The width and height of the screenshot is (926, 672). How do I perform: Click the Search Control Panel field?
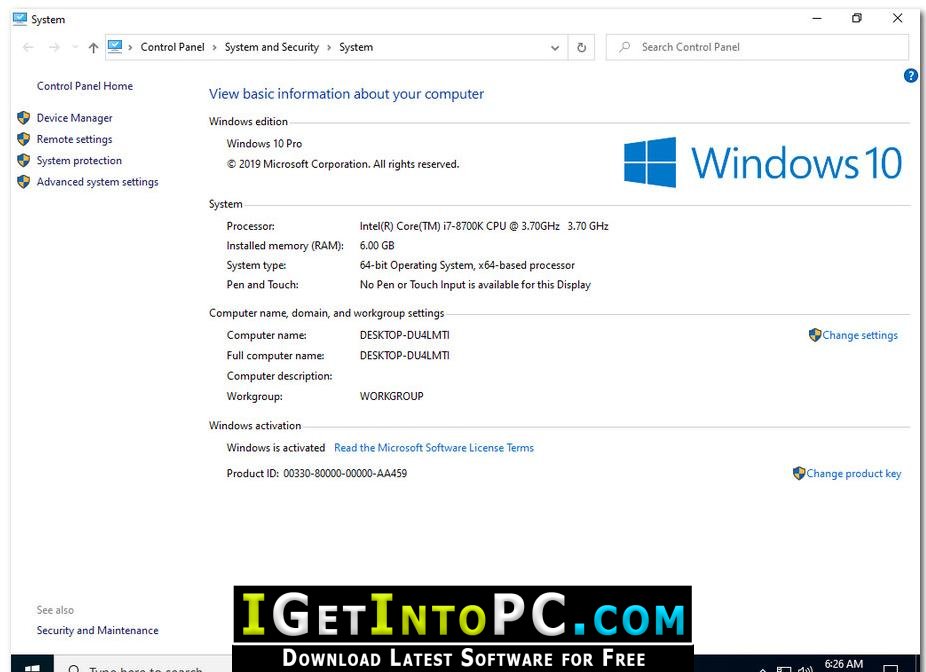[x=757, y=47]
